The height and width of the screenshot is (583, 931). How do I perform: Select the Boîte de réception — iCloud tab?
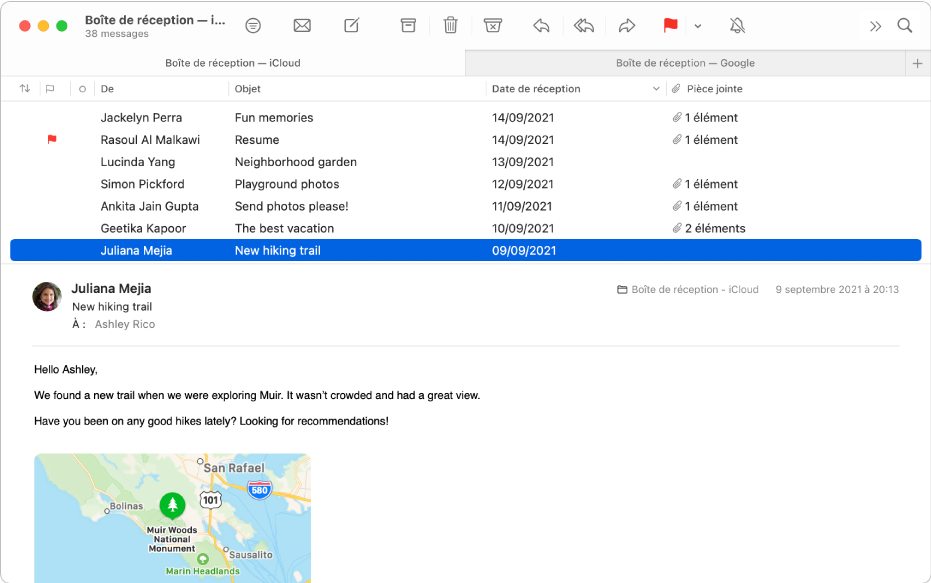(x=232, y=62)
